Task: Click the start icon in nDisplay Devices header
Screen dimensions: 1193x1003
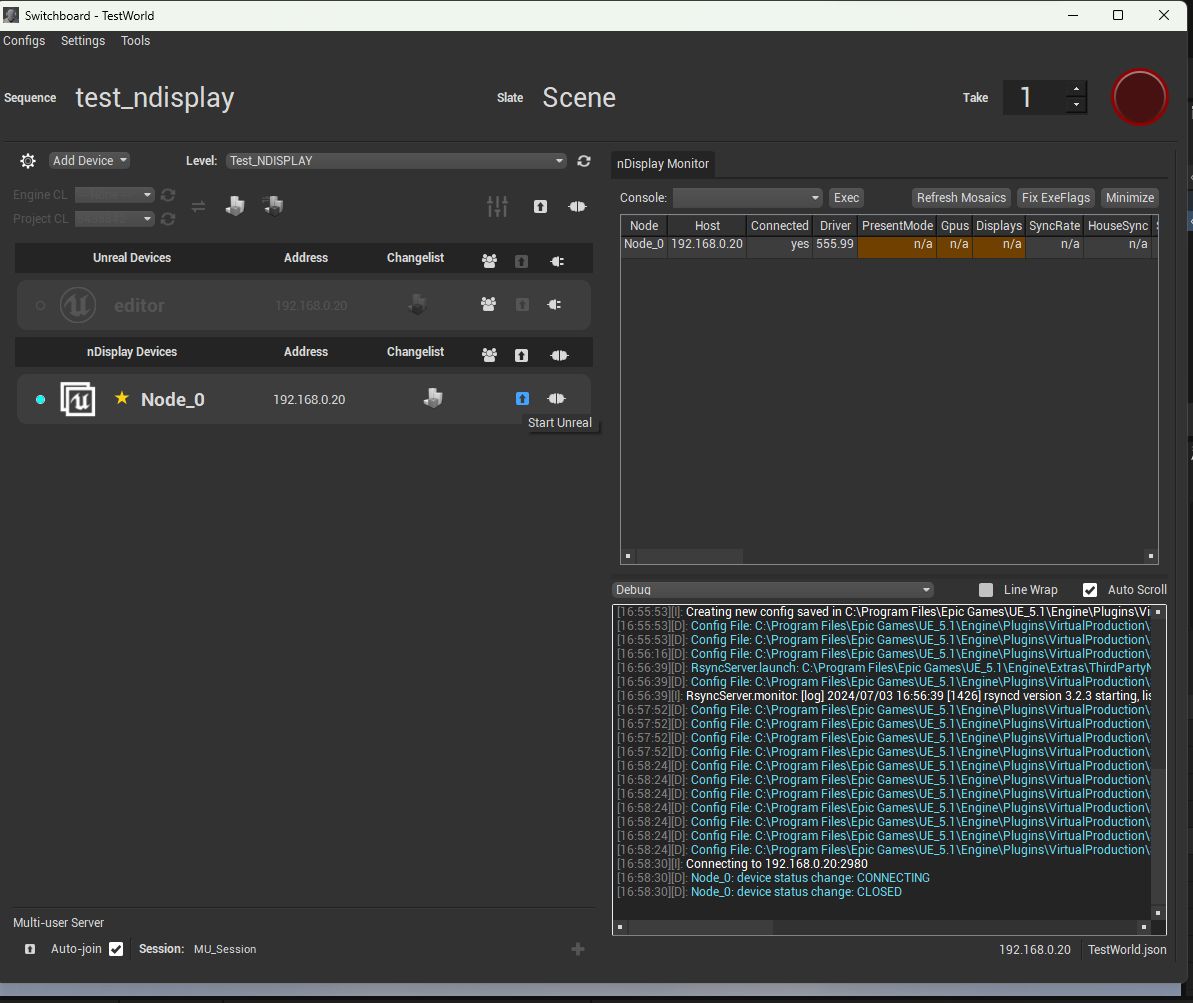Action: click(x=521, y=355)
